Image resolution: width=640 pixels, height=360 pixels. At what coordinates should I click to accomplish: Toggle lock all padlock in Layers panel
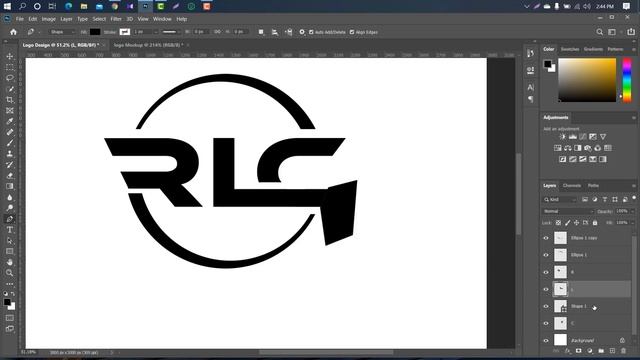point(595,223)
